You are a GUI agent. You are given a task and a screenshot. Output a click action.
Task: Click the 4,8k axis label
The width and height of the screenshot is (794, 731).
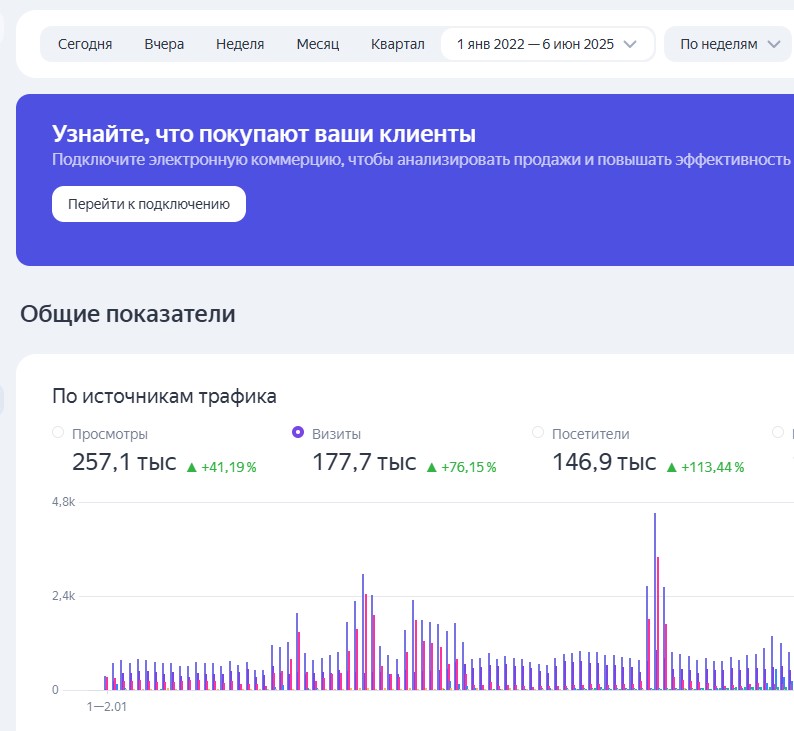click(x=63, y=502)
